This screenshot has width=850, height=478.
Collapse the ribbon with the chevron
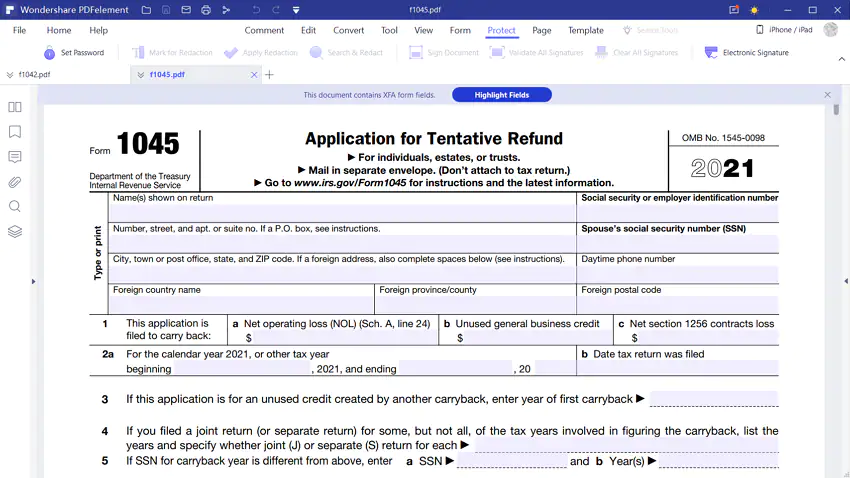point(841,59)
